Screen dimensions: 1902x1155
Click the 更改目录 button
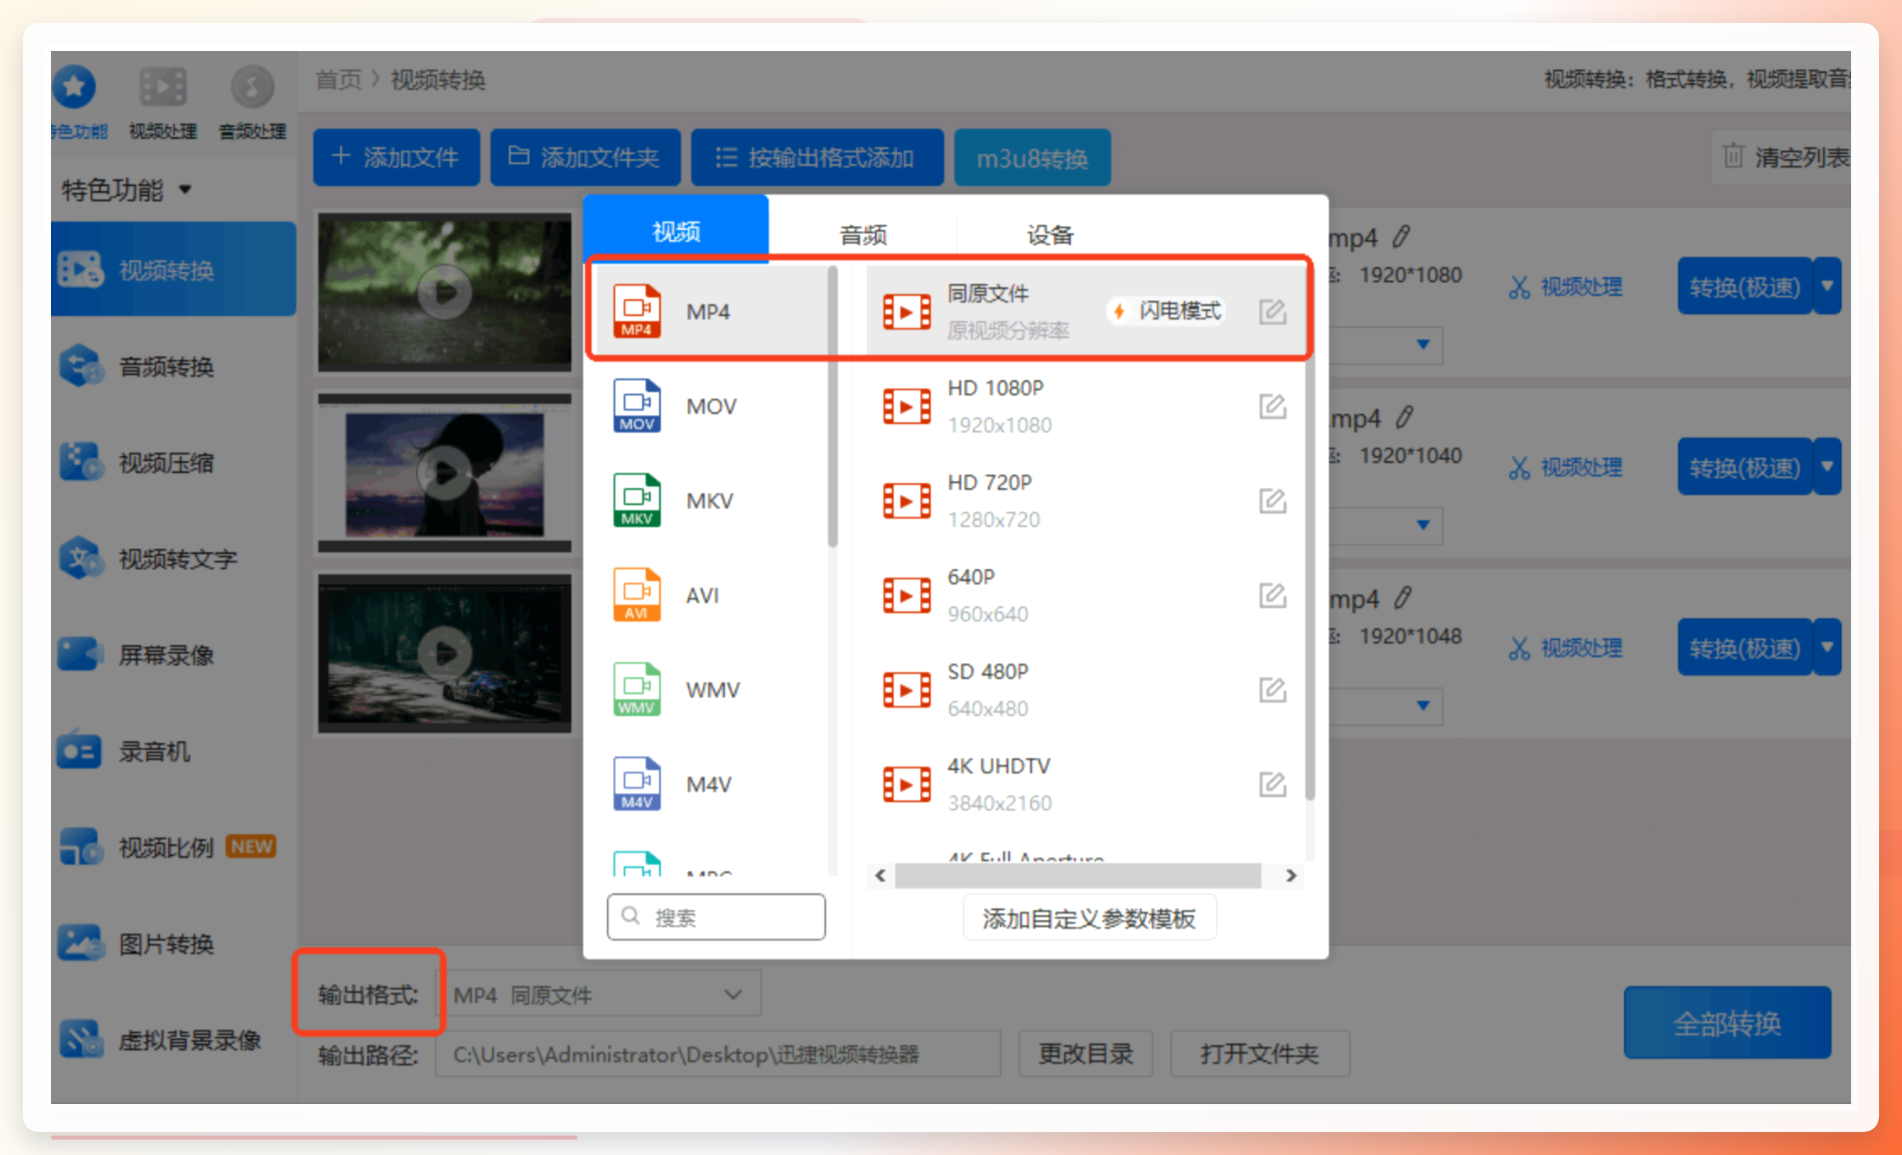(1085, 1054)
